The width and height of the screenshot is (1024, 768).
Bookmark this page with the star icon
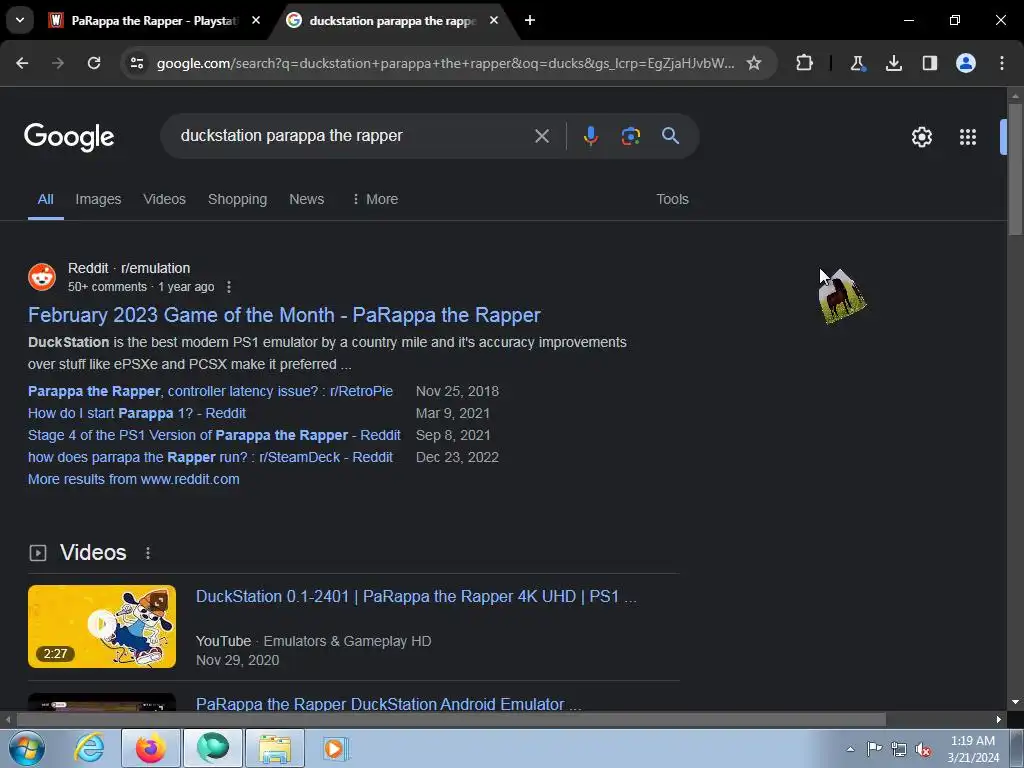click(x=754, y=63)
